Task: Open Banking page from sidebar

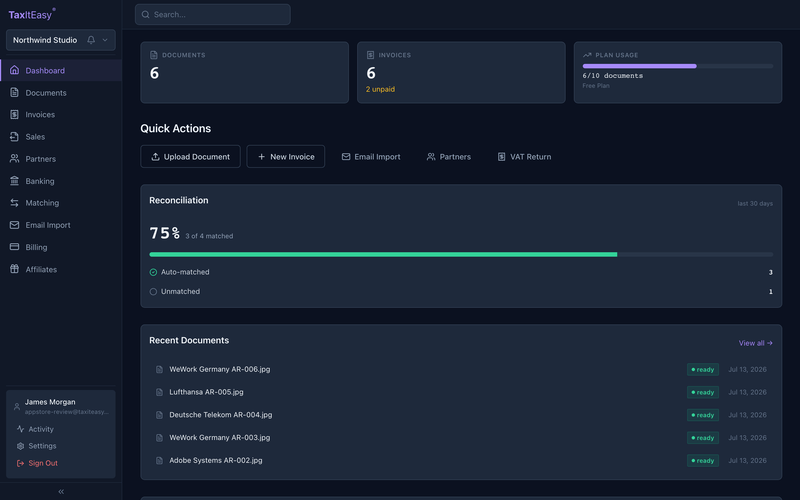Action: (61, 181)
